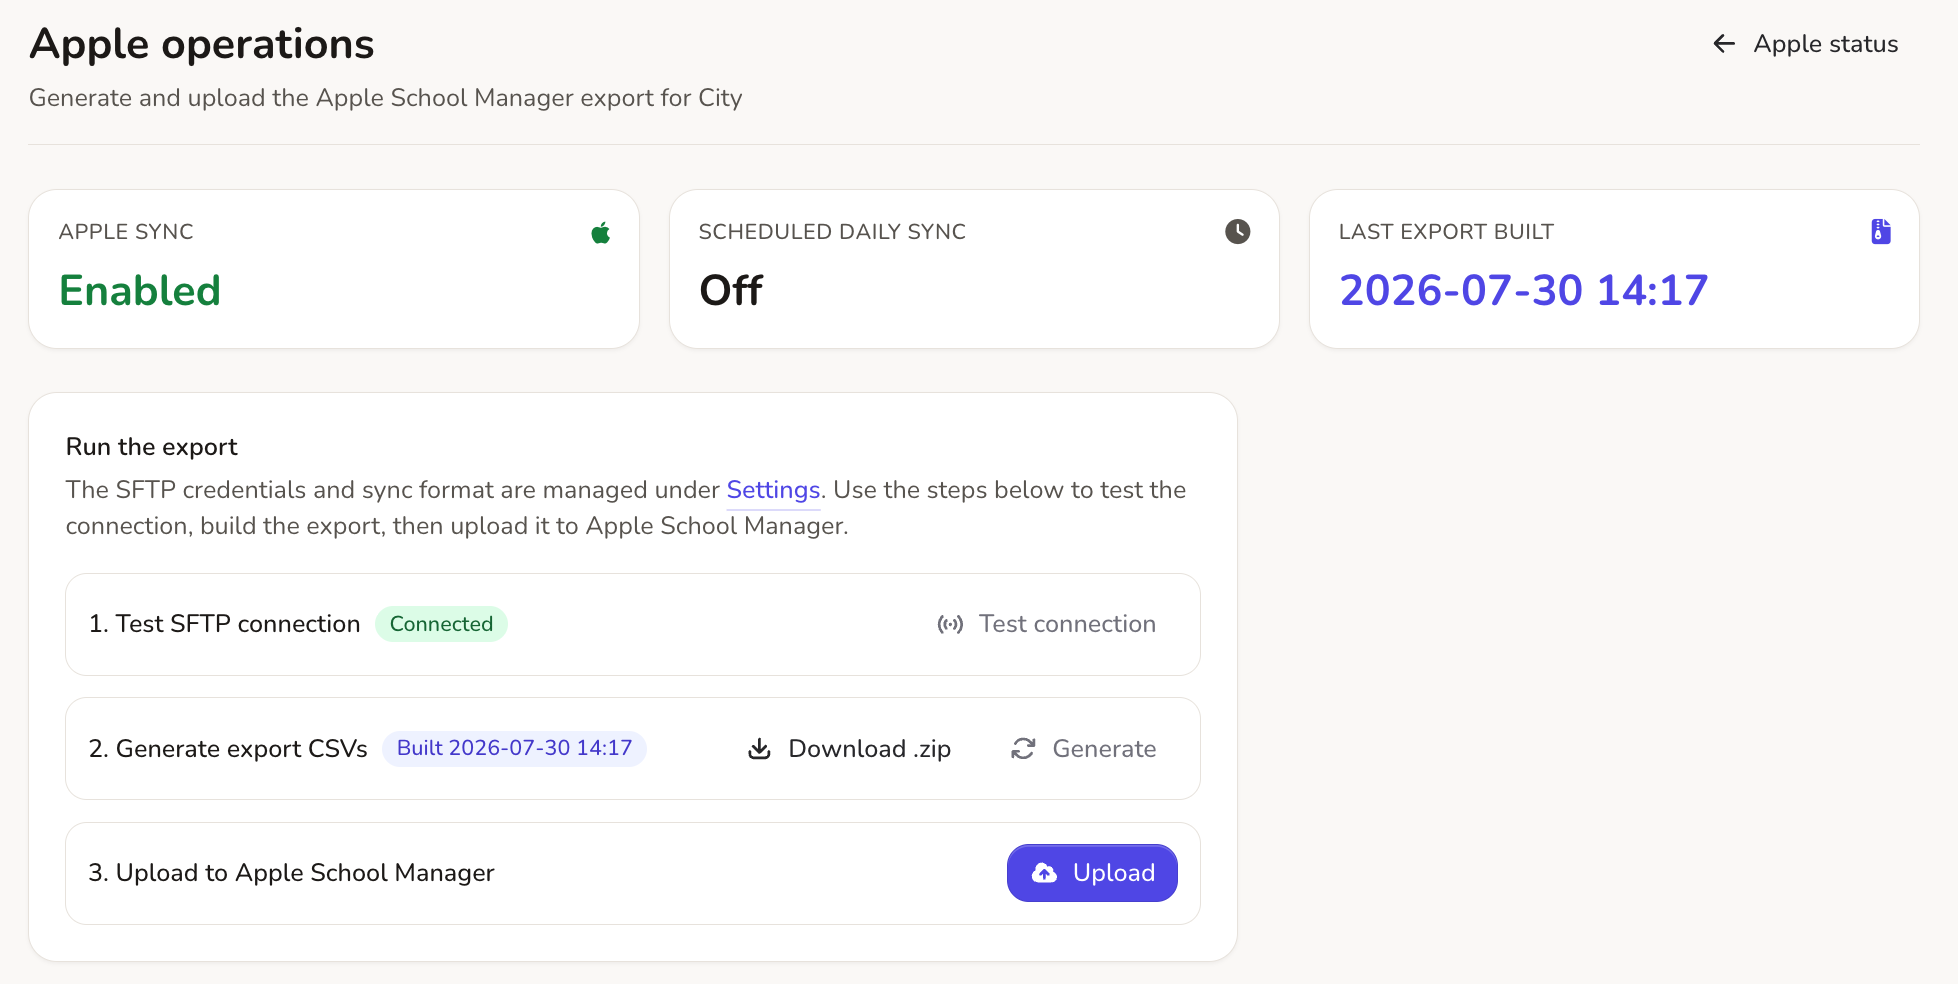The width and height of the screenshot is (1958, 984).
Task: Click the Apple operations heading
Action: (x=202, y=44)
